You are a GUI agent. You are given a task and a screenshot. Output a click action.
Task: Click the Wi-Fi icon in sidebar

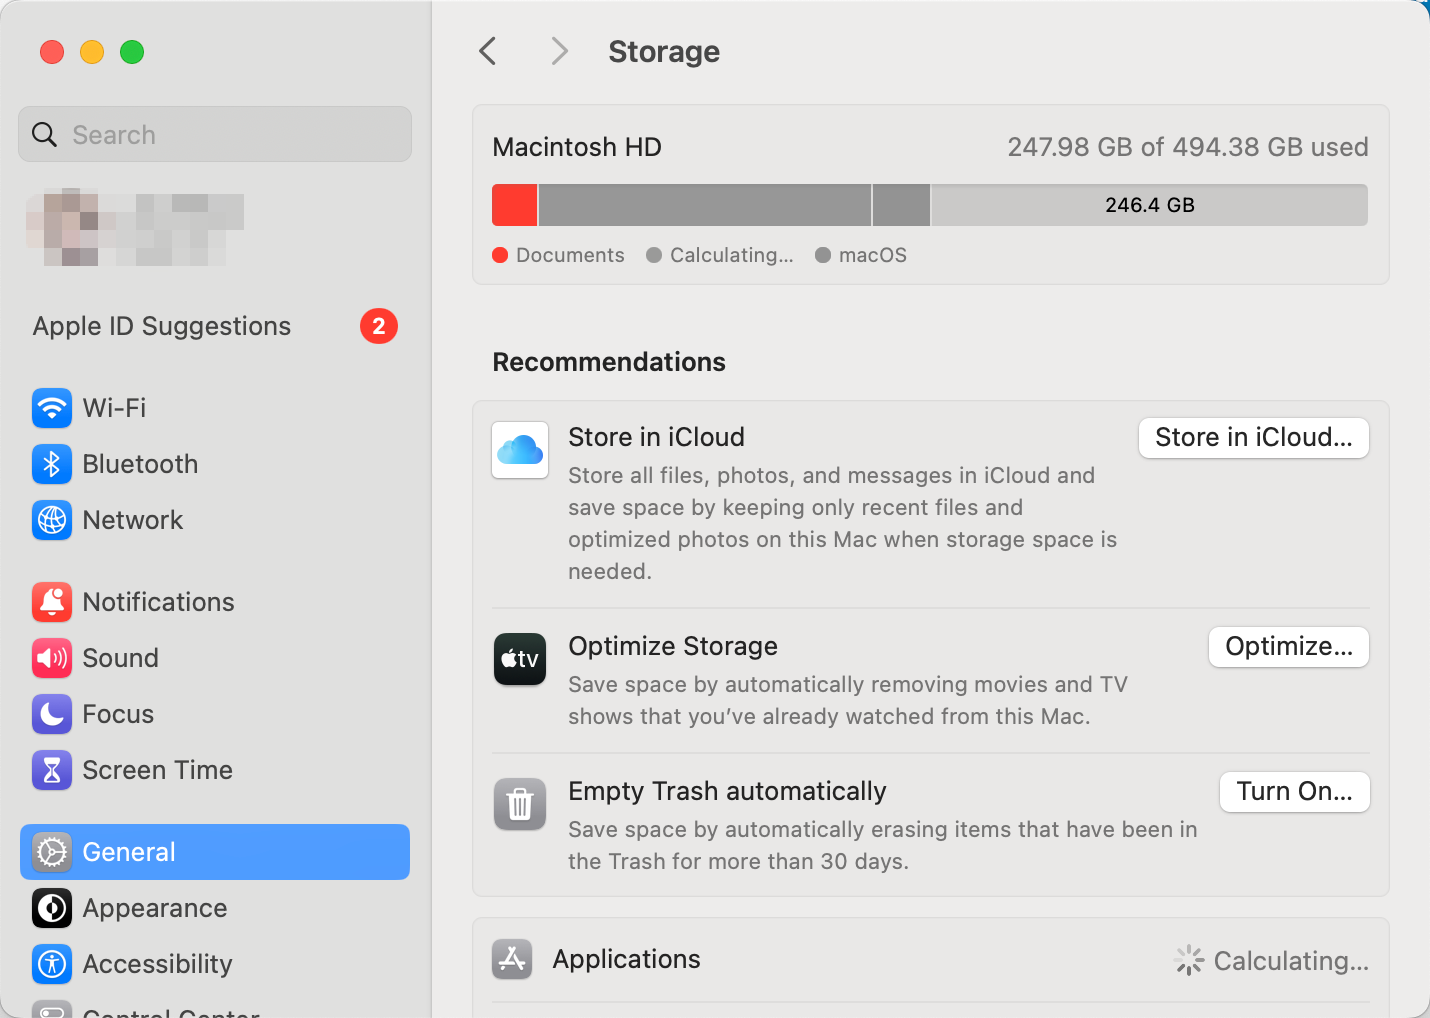click(x=52, y=408)
